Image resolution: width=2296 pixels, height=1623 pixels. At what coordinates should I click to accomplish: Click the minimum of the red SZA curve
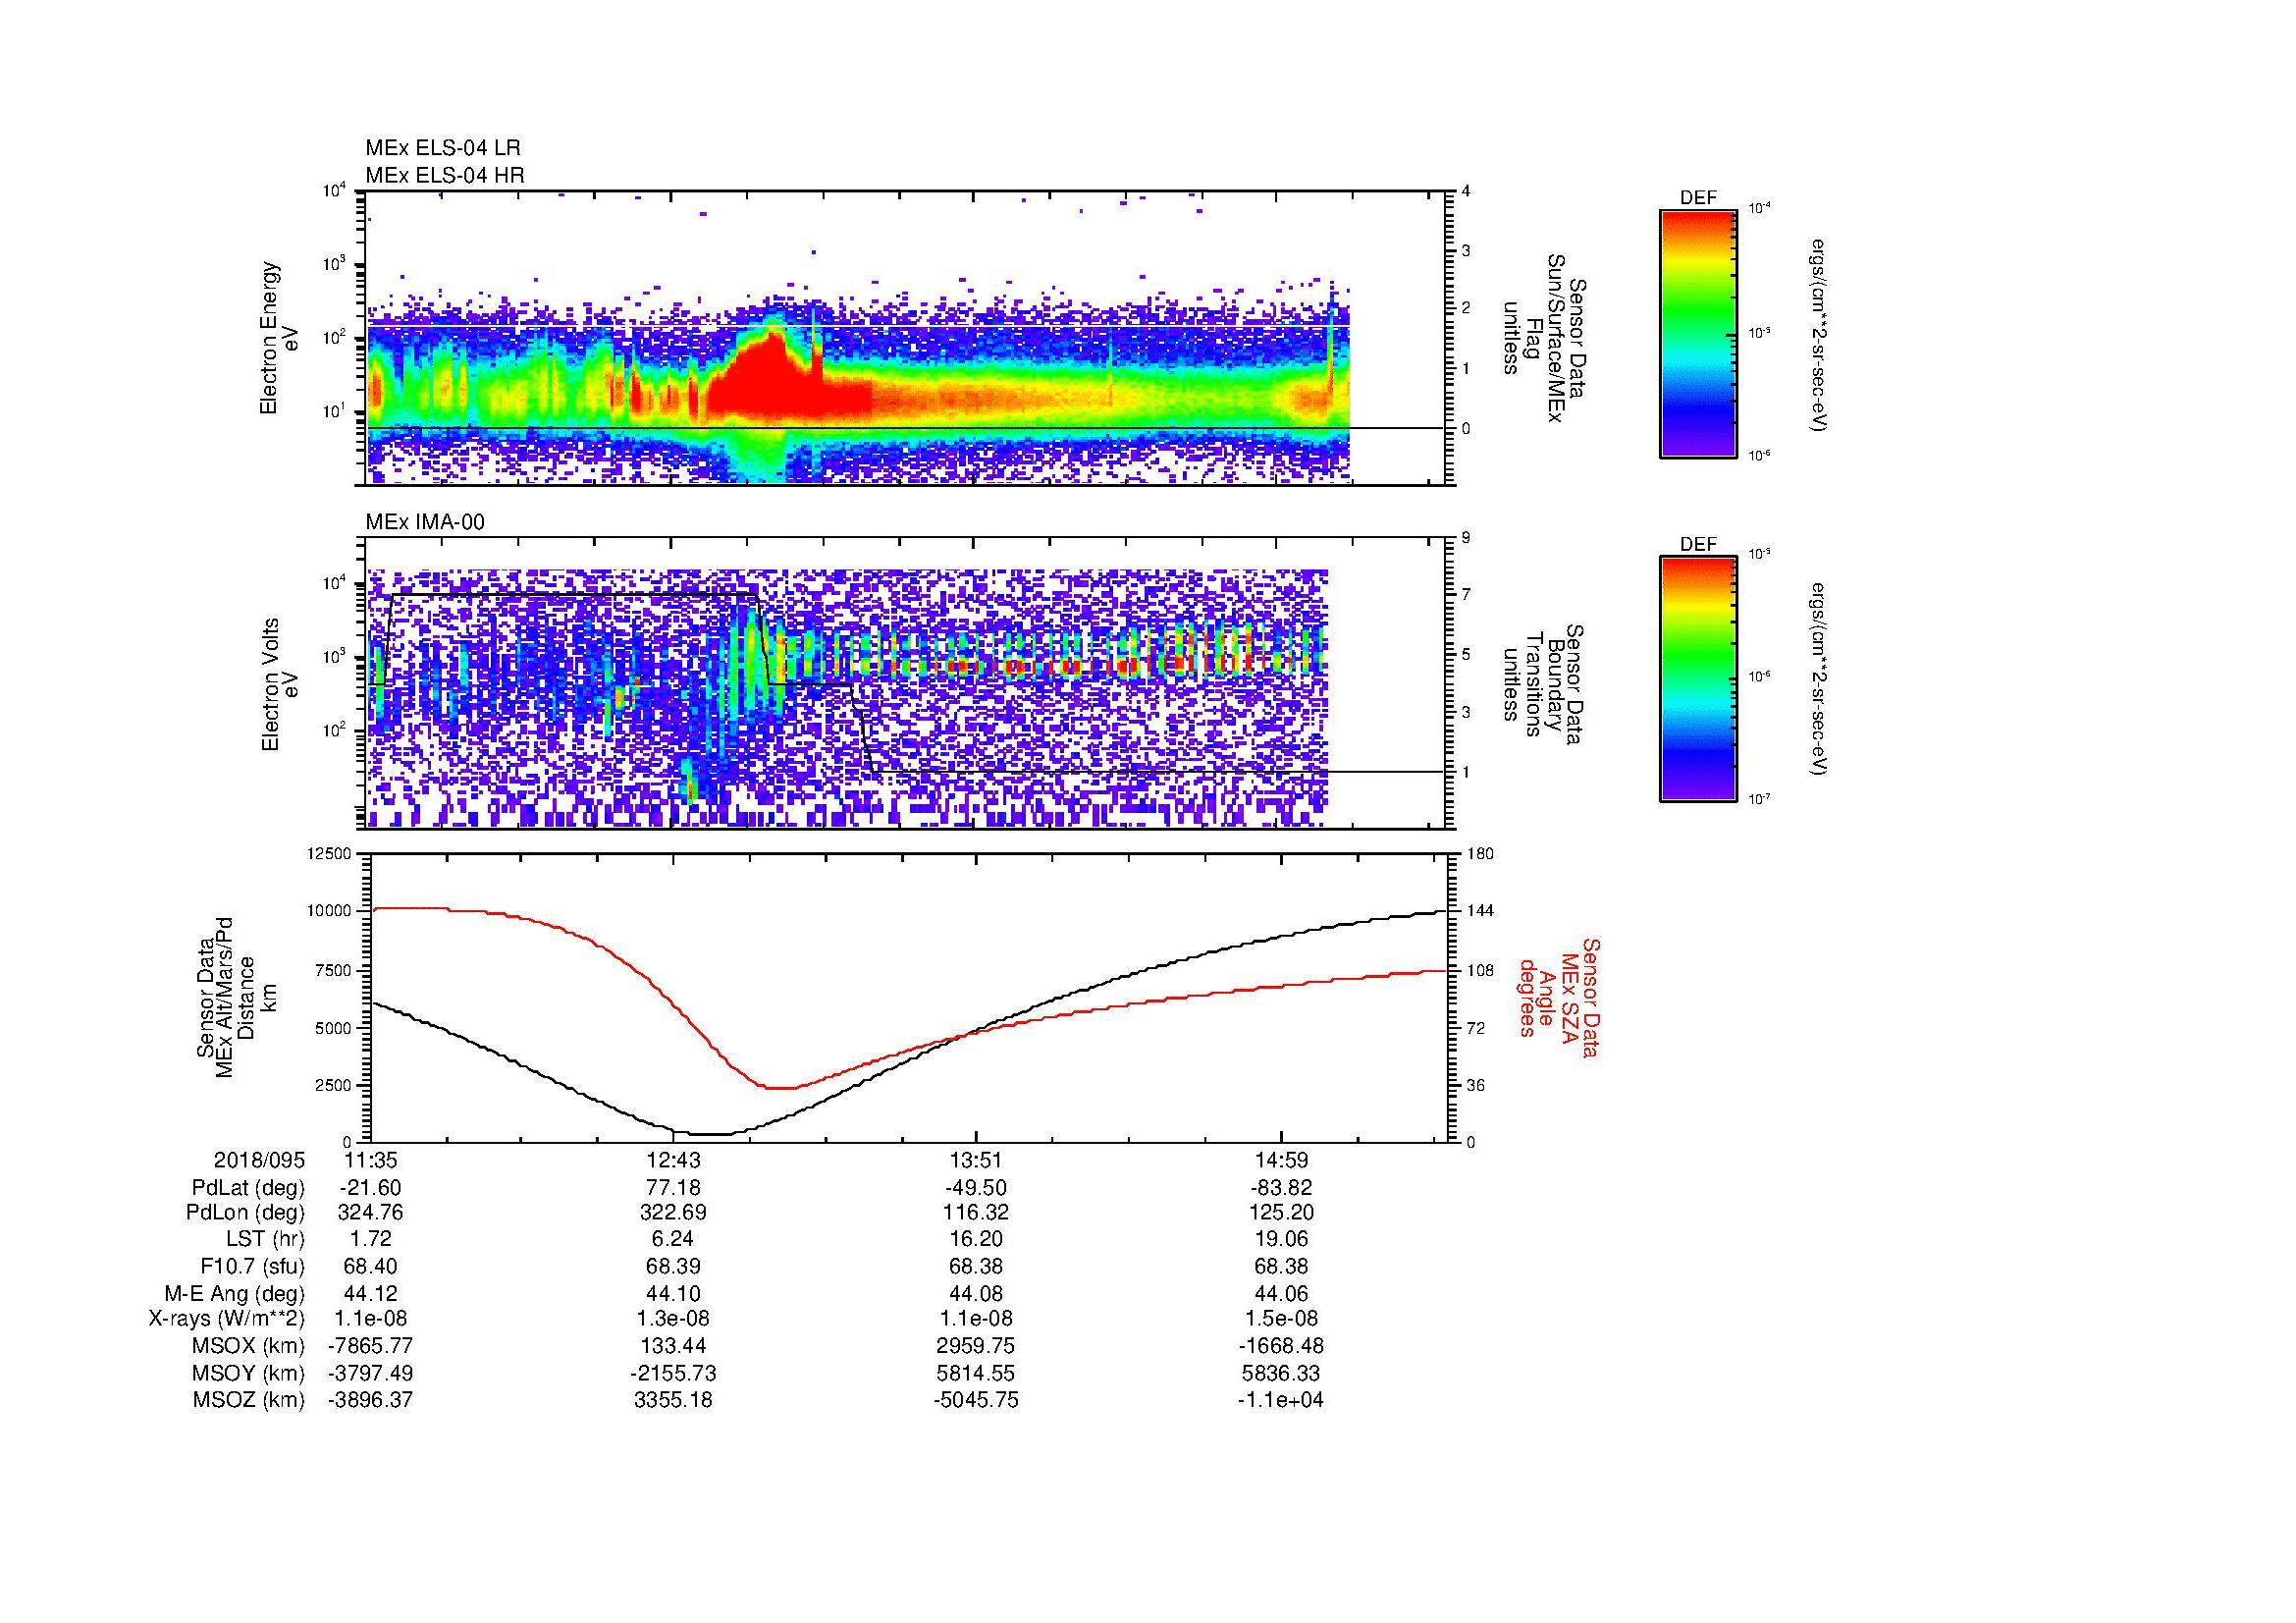point(780,1088)
